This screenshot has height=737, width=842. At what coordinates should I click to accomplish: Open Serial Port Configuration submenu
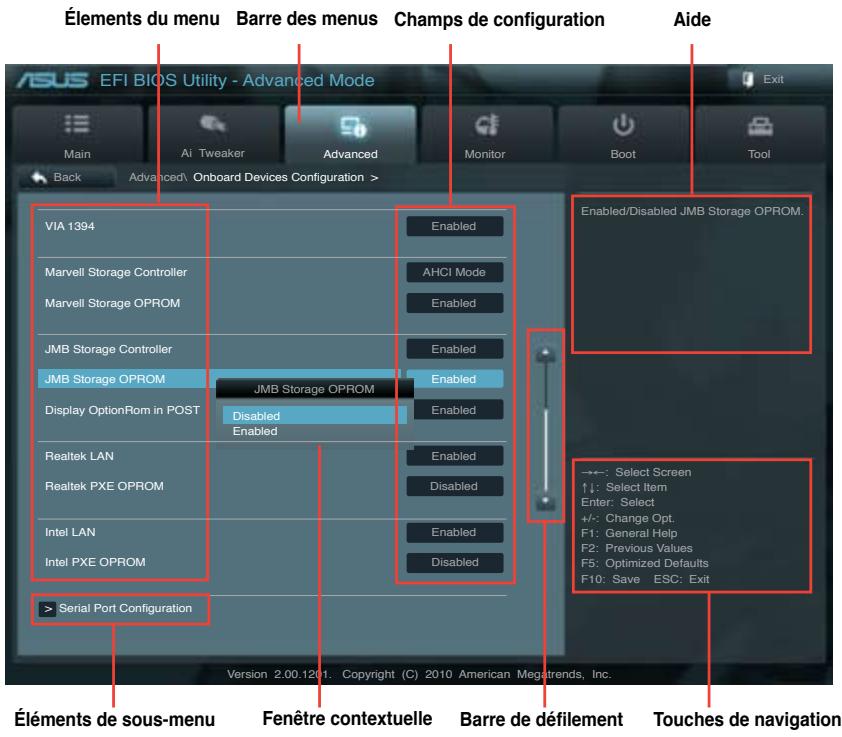pos(125,608)
